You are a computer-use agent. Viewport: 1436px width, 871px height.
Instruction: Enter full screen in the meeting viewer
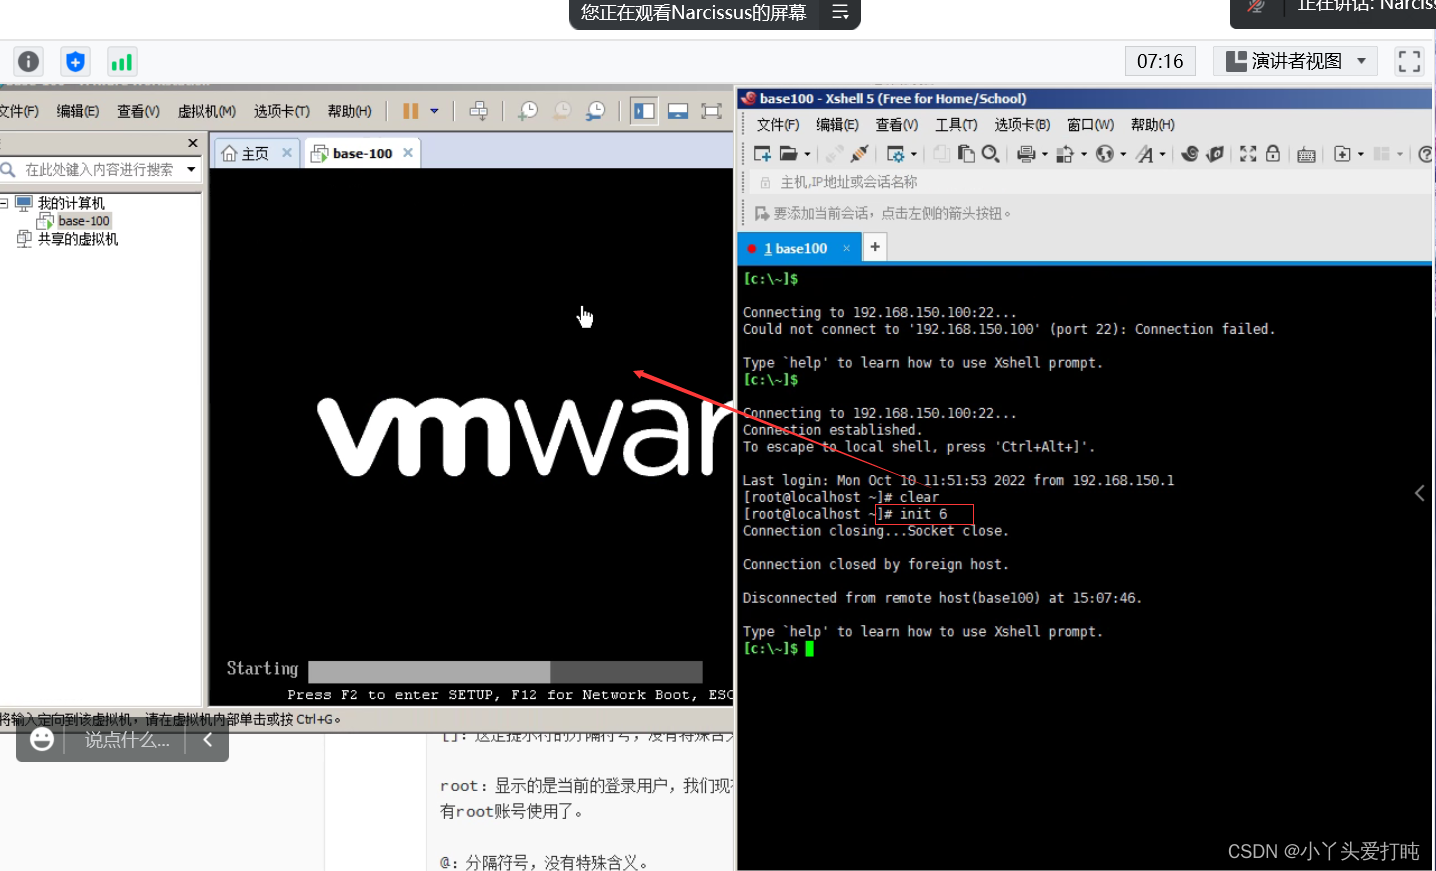pos(1409,61)
